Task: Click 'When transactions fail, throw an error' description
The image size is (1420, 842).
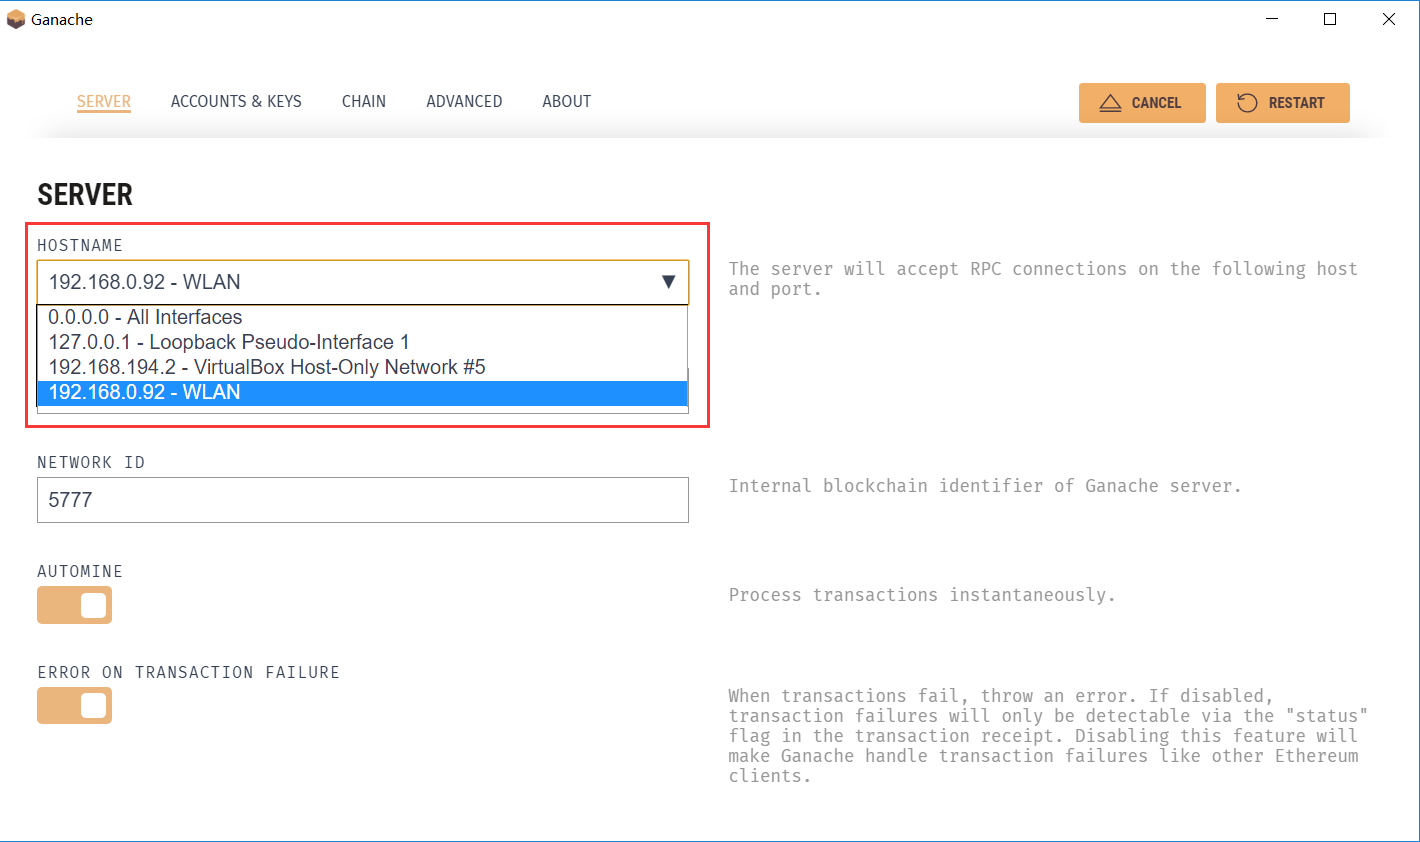Action: (x=1048, y=736)
